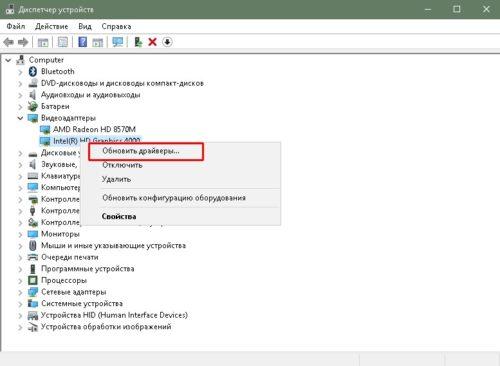Click the Батареи battery icon
Screen dimensions: 500x366
pos(33,106)
